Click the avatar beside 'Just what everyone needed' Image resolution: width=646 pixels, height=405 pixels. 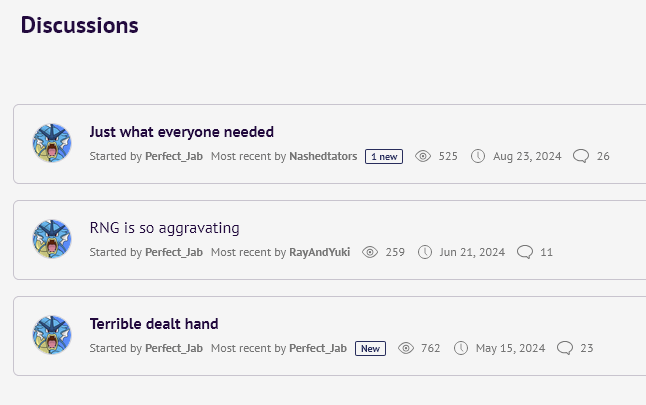[52, 143]
